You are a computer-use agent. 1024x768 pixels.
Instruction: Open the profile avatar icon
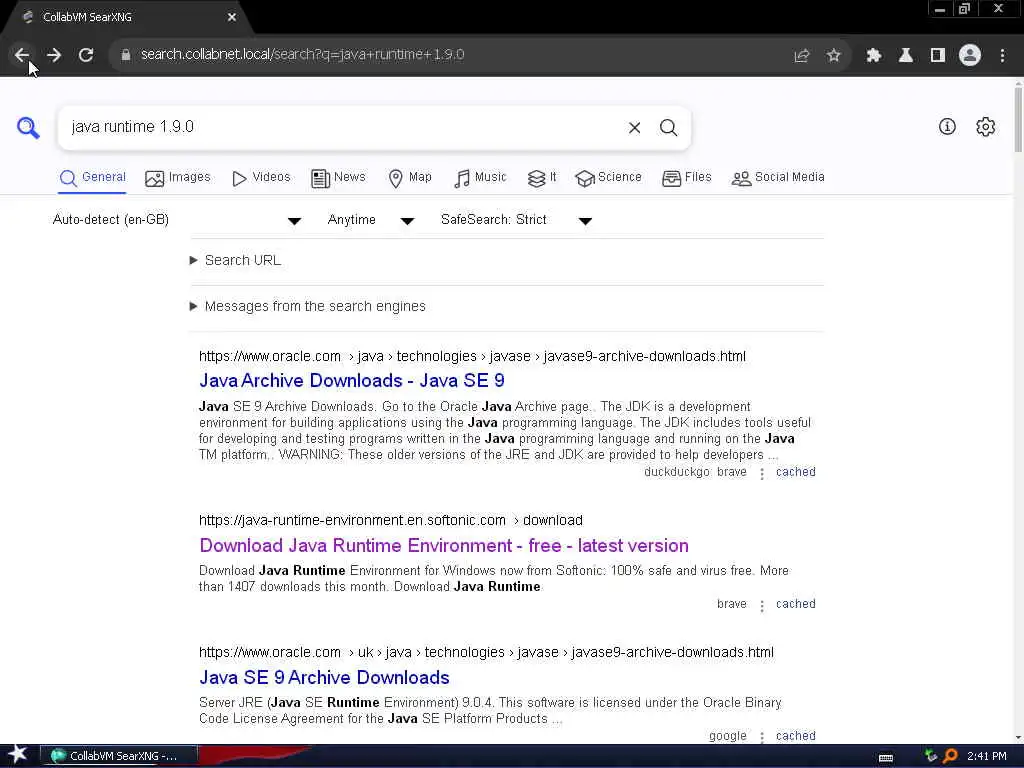click(970, 56)
